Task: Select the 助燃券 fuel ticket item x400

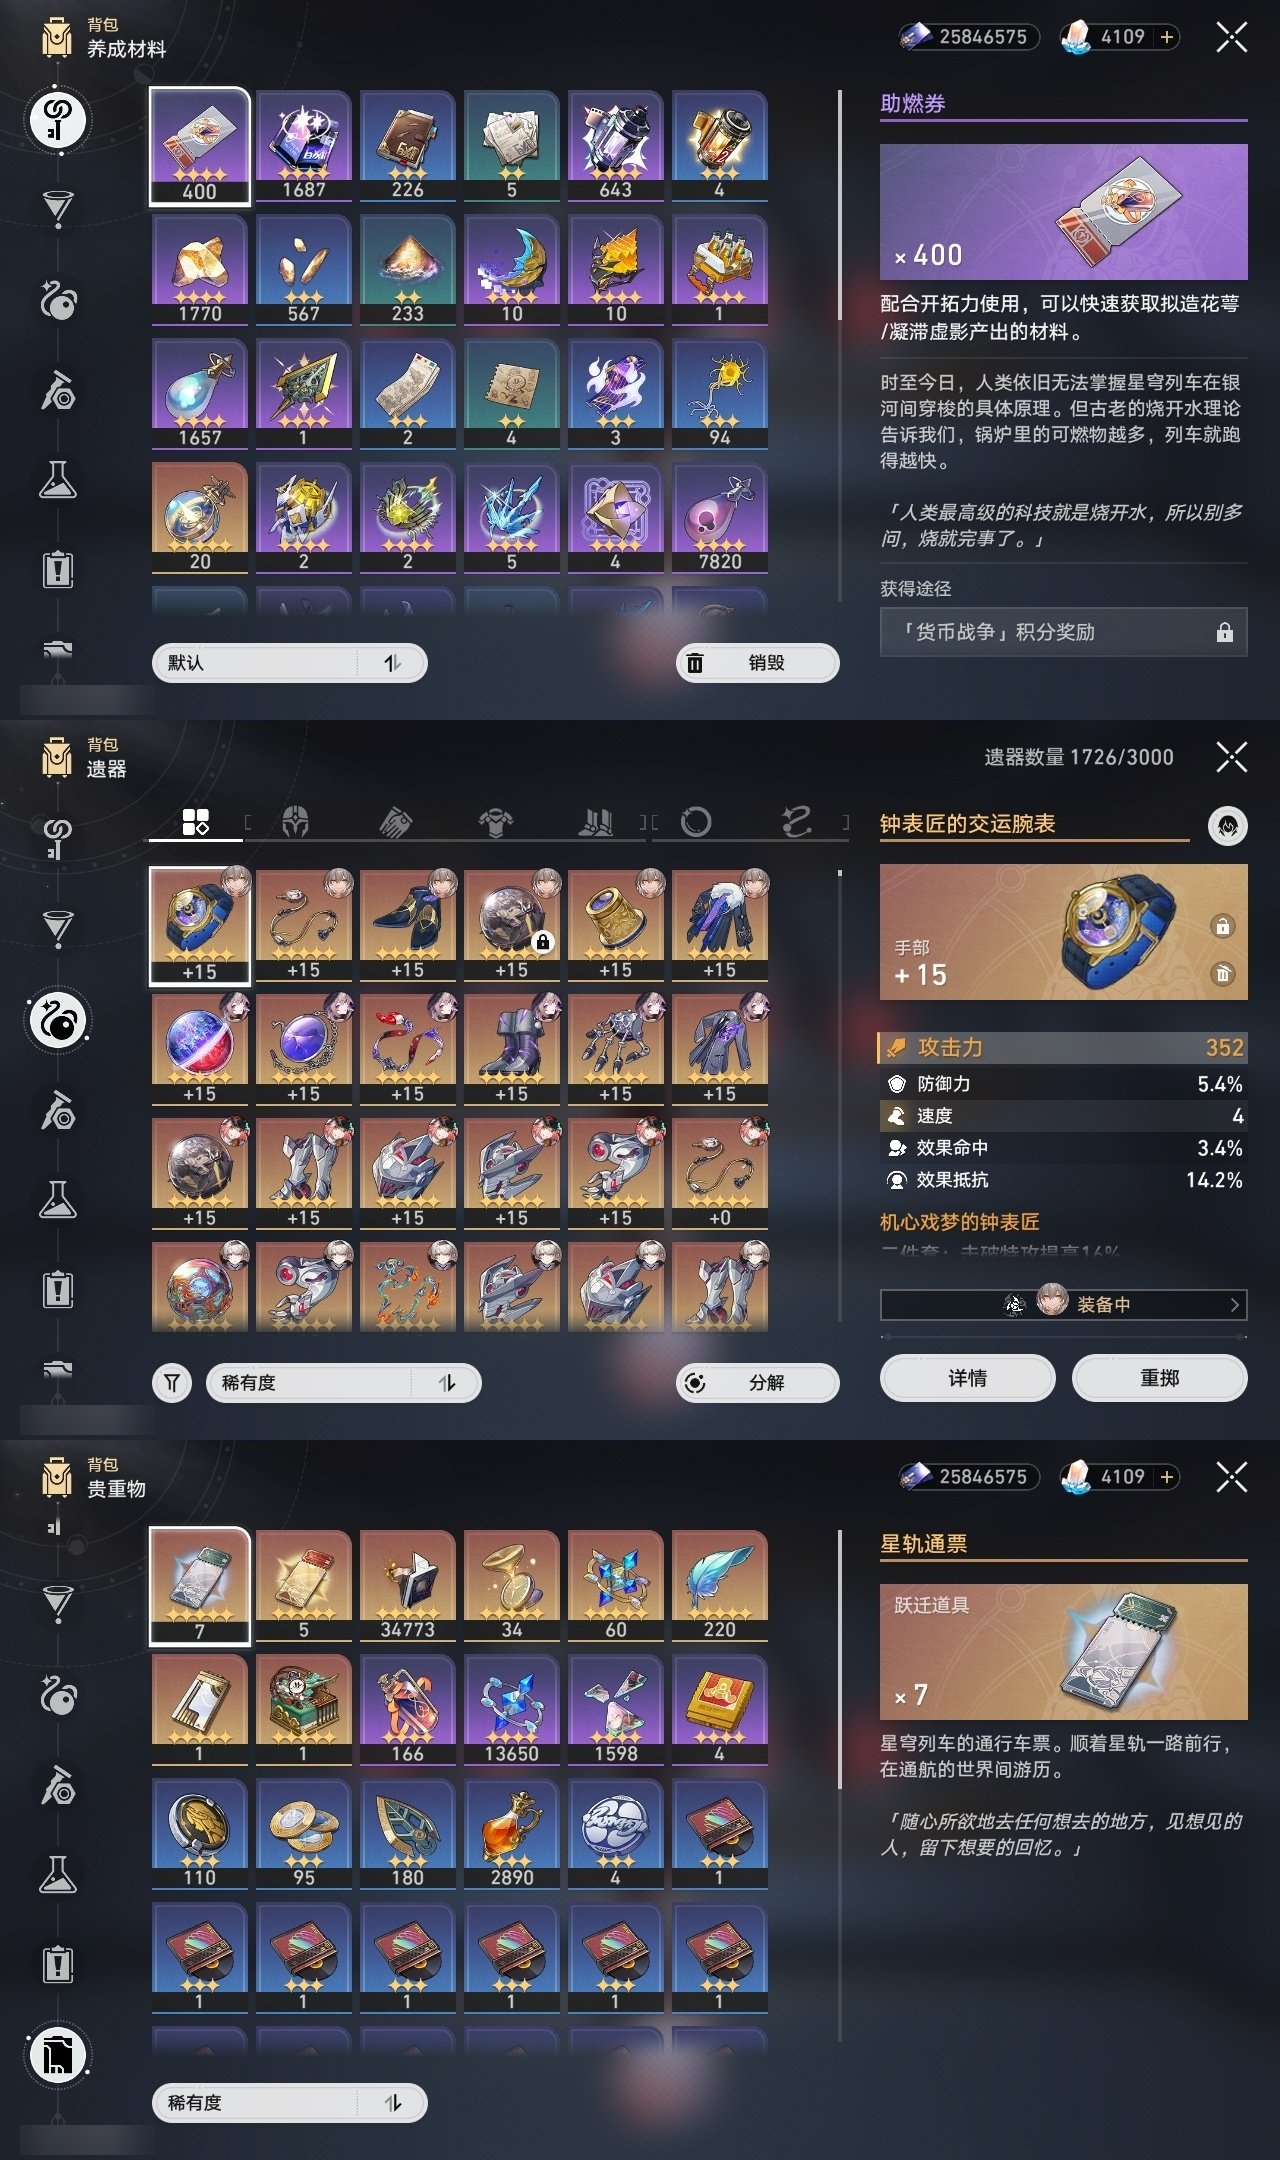Action: (x=200, y=146)
